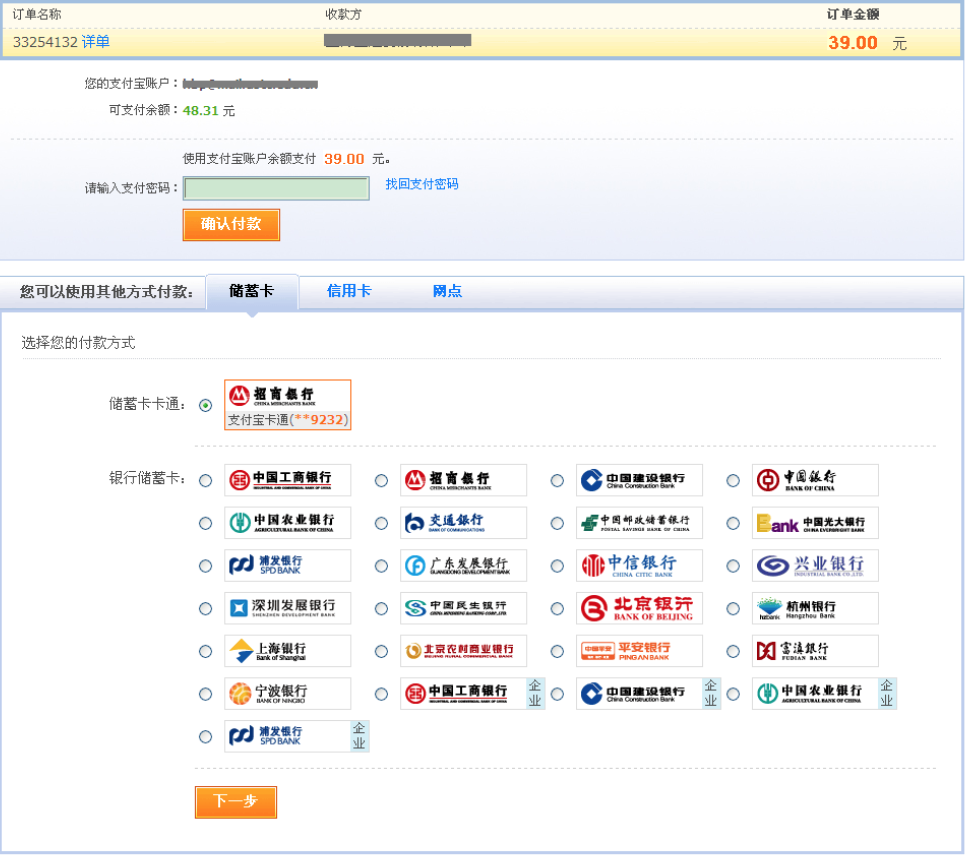This screenshot has width=967, height=855.
Task: Choose the 中国邮政储蓄银行 logo
Action: pos(638,523)
